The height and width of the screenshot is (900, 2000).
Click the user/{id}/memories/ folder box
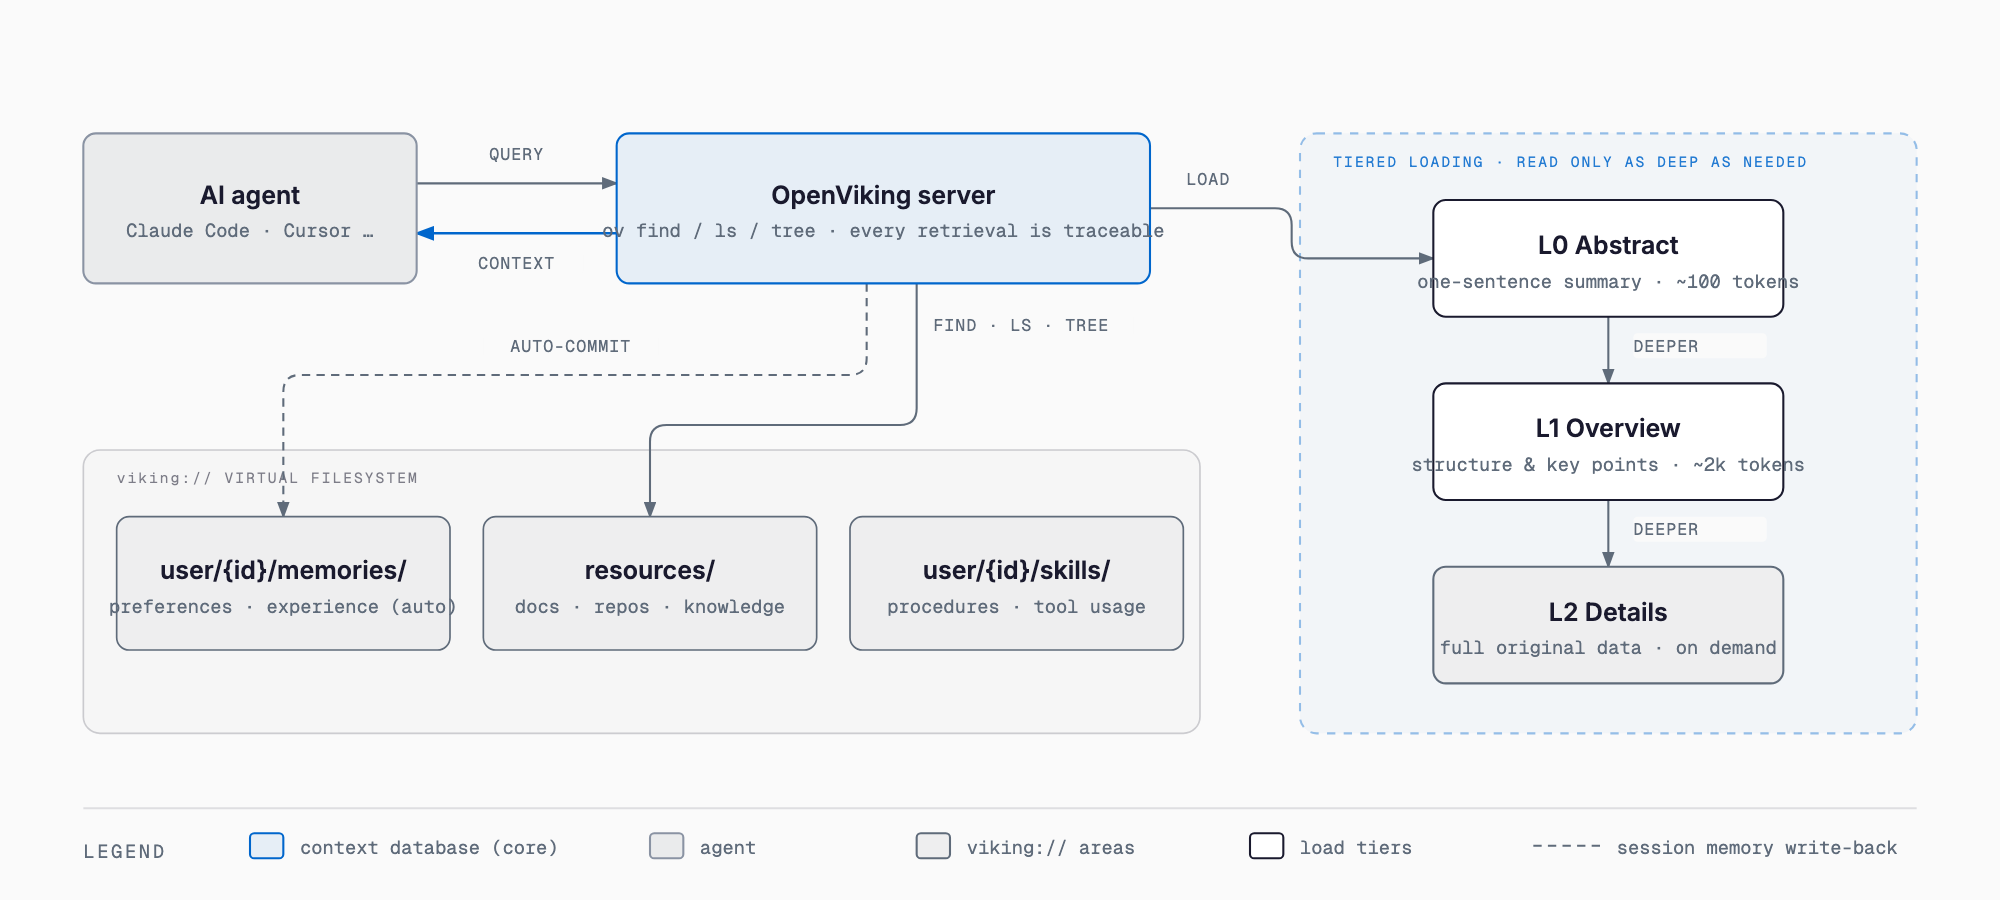pos(283,583)
